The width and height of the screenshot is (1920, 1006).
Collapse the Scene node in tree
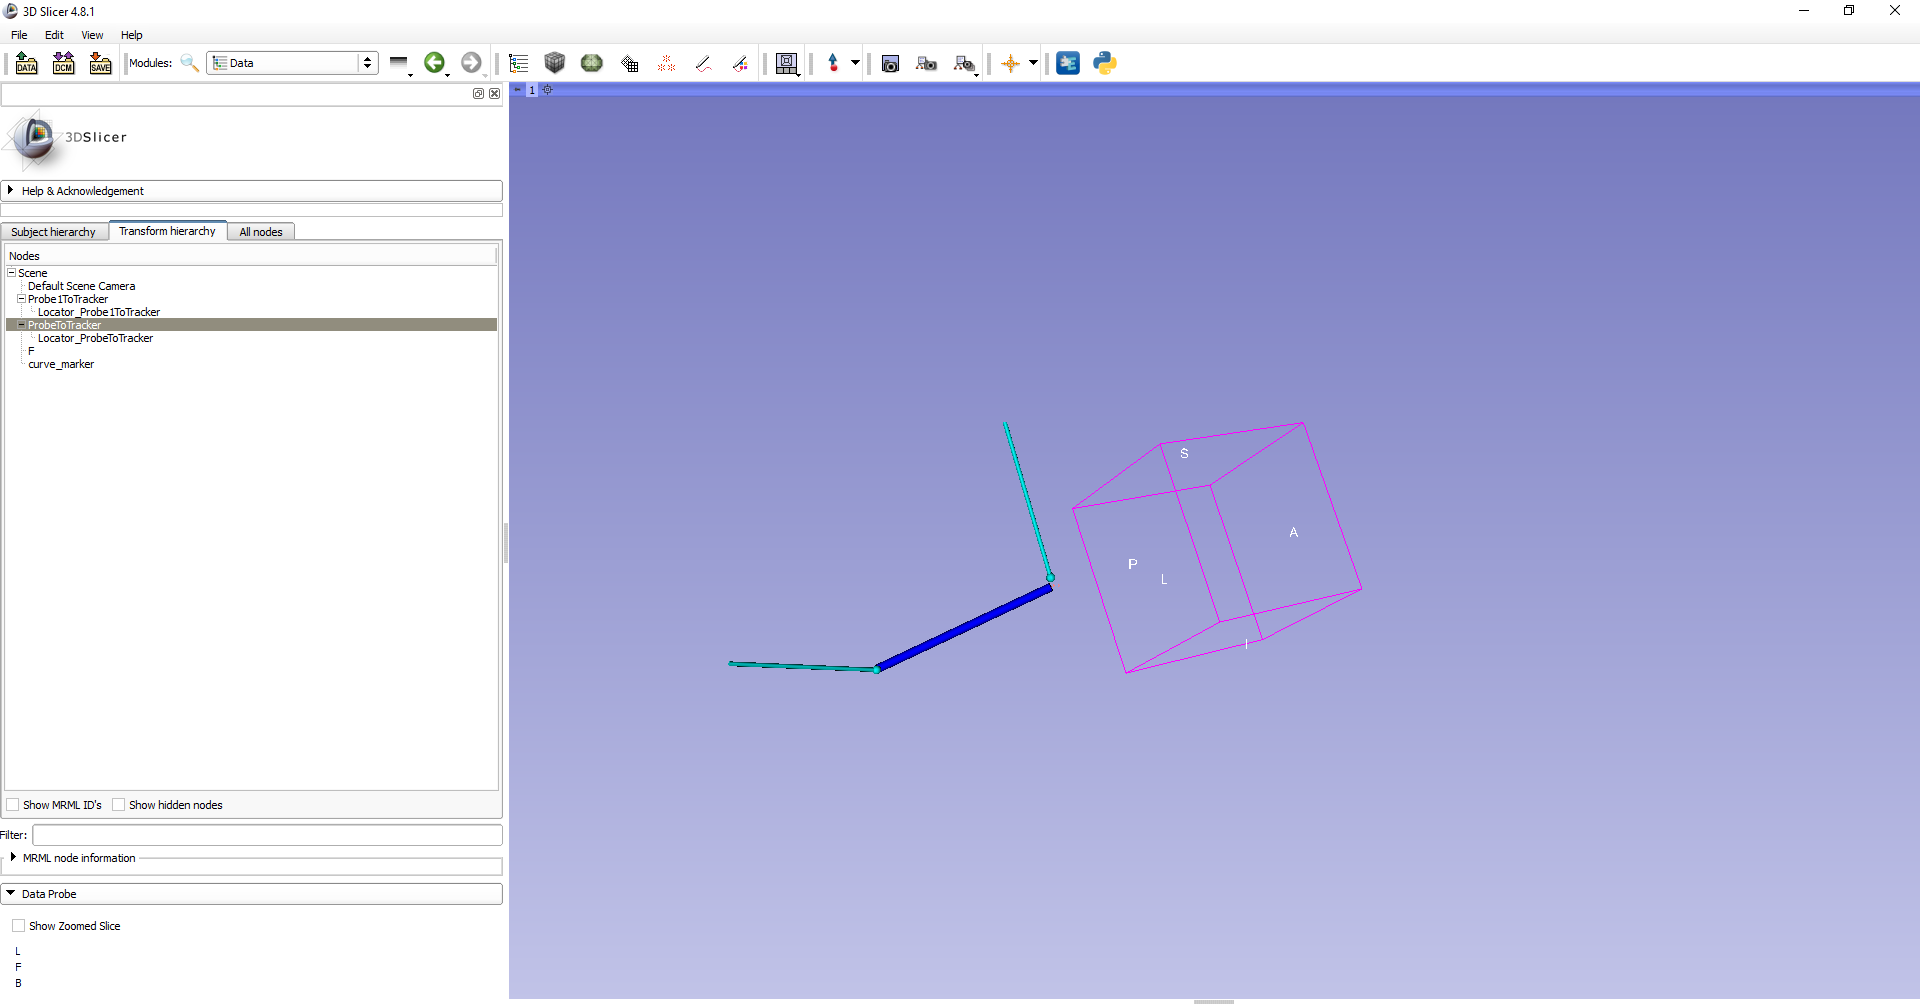point(10,272)
